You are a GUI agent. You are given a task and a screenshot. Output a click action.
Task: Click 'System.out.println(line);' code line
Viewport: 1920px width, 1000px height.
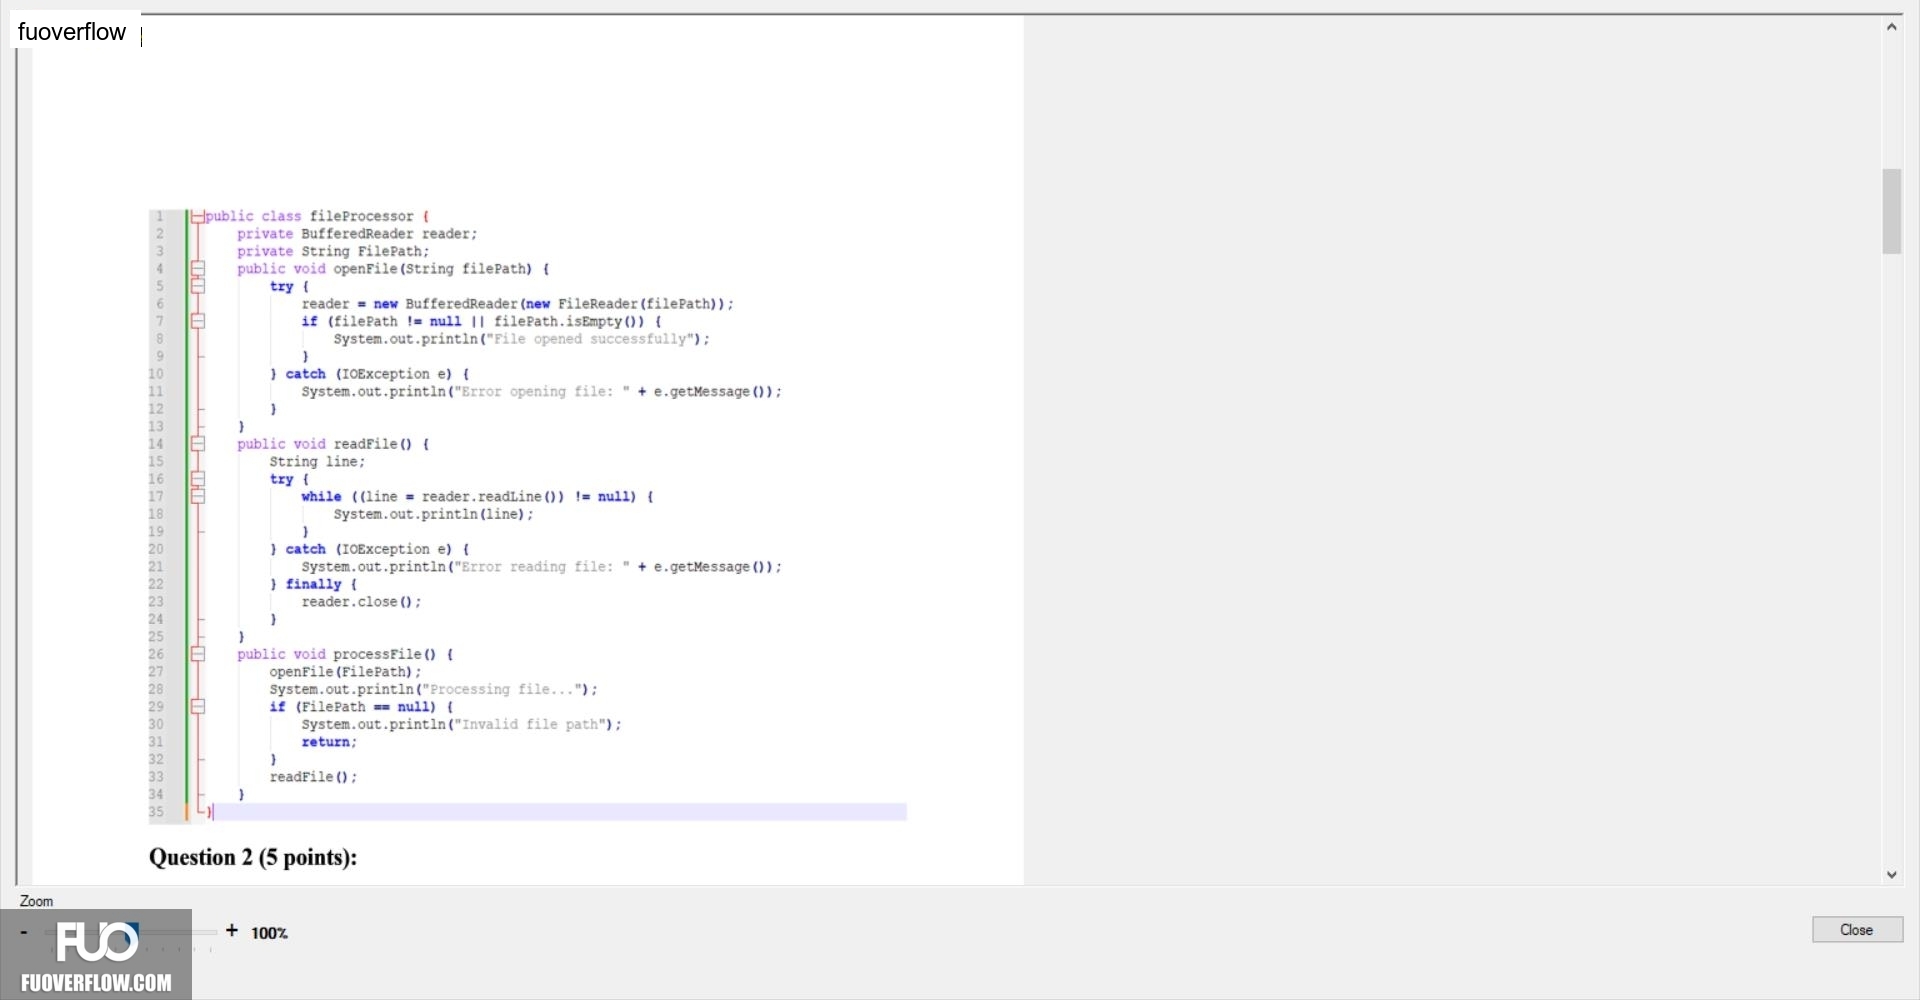pyautogui.click(x=433, y=514)
